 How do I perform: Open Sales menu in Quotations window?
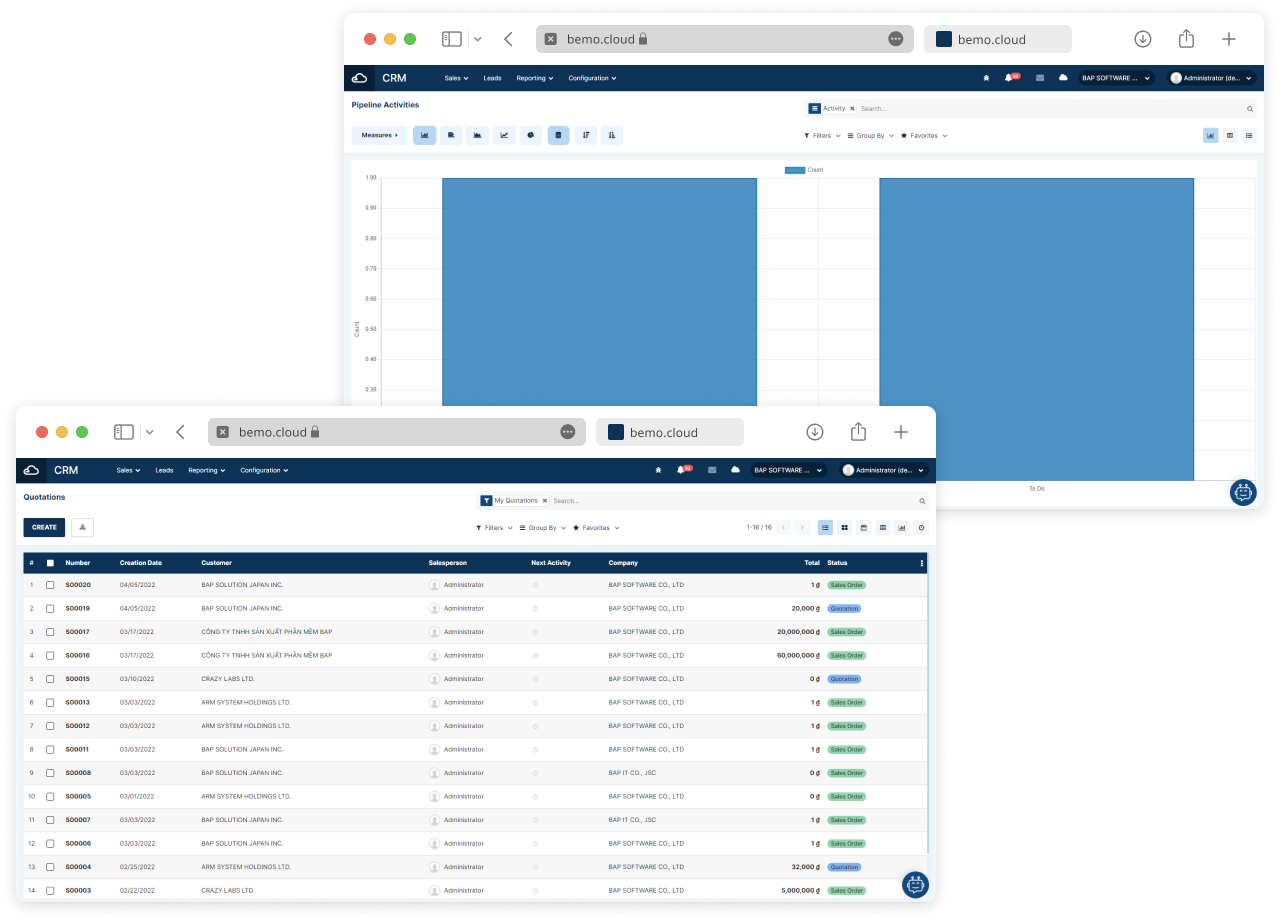128,470
